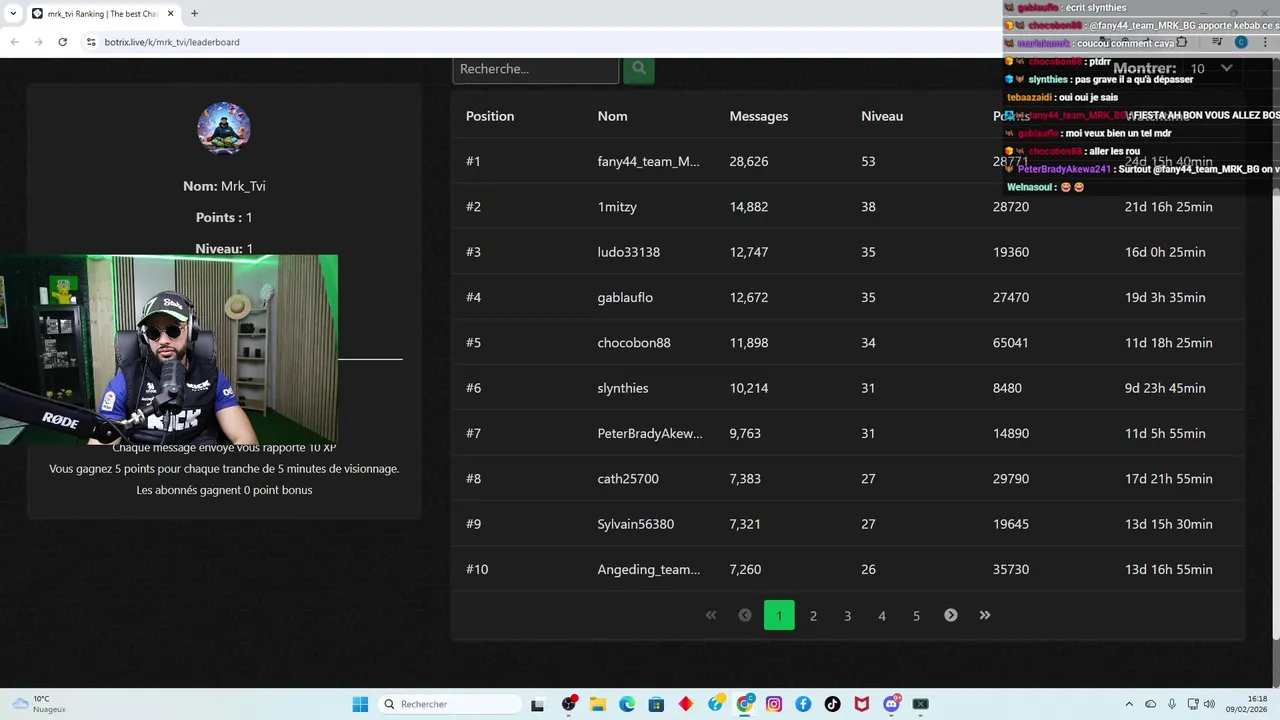
Task: Click the Messages column header
Action: (759, 116)
